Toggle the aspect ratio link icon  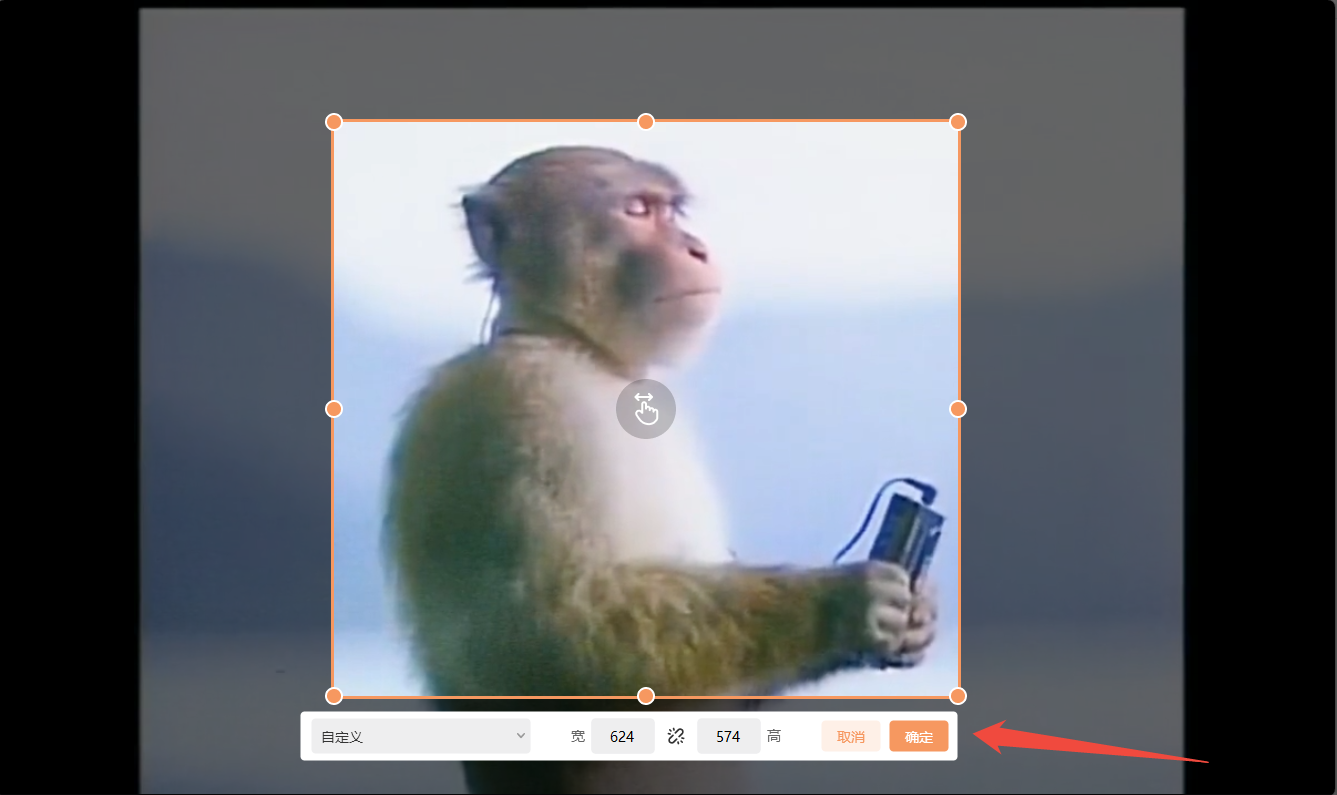[676, 736]
